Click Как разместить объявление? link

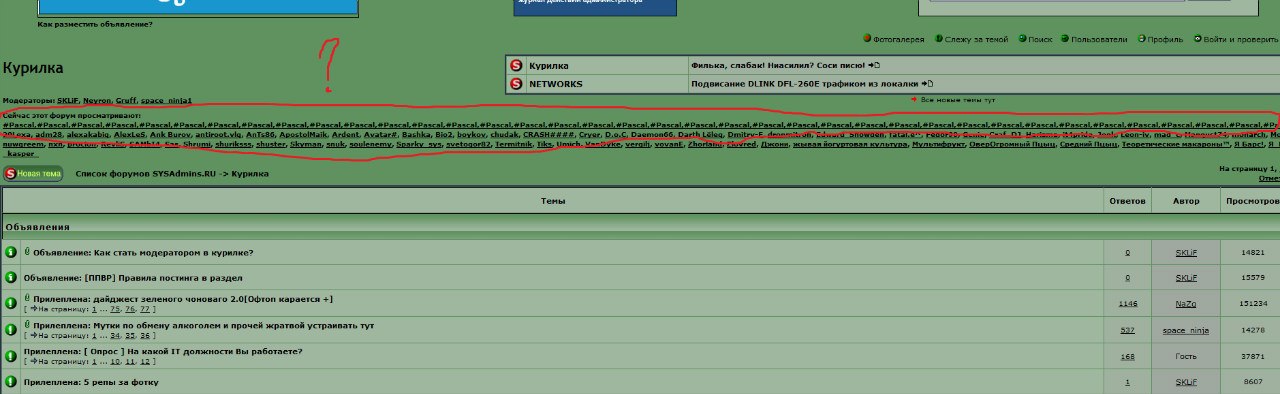[95, 23]
